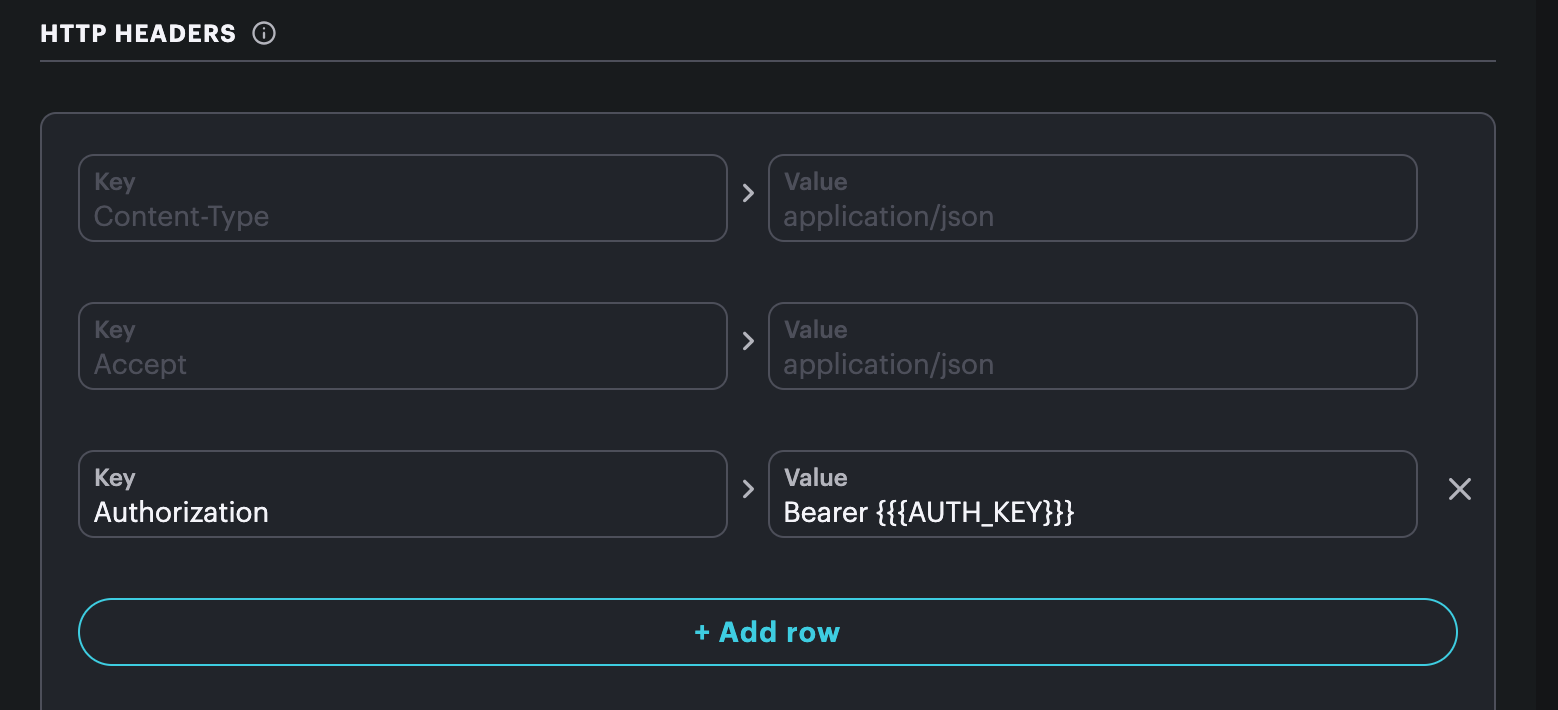Viewport: 1558px width, 710px height.
Task: Remove the Authorization header row
Action: pyautogui.click(x=1460, y=489)
